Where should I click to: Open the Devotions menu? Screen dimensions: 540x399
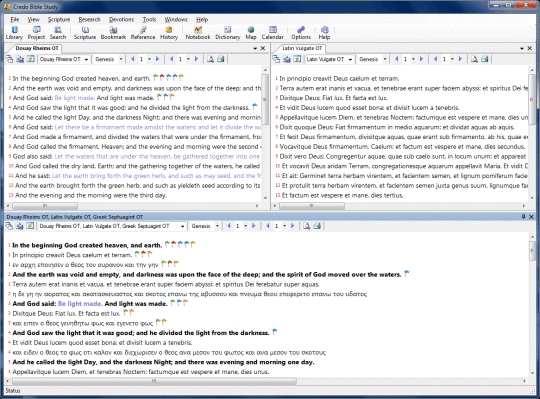(121, 19)
